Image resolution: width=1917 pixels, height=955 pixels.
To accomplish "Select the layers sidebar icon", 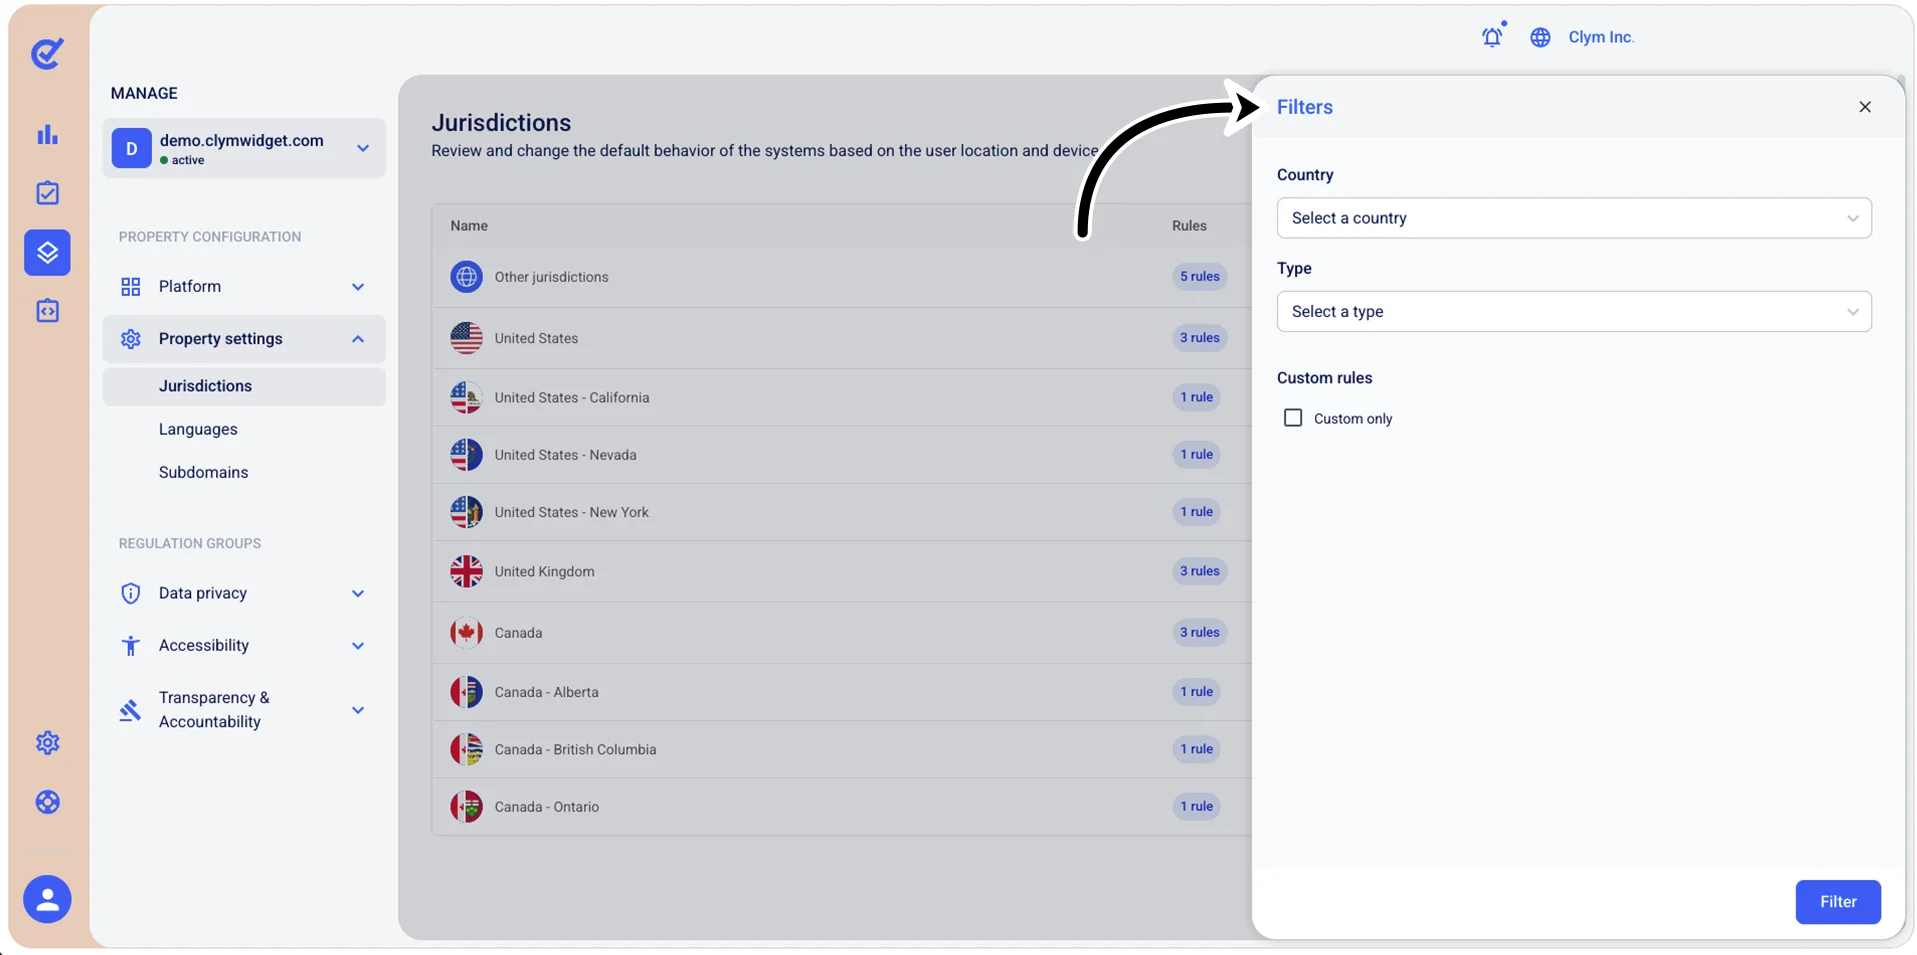I will pos(47,252).
